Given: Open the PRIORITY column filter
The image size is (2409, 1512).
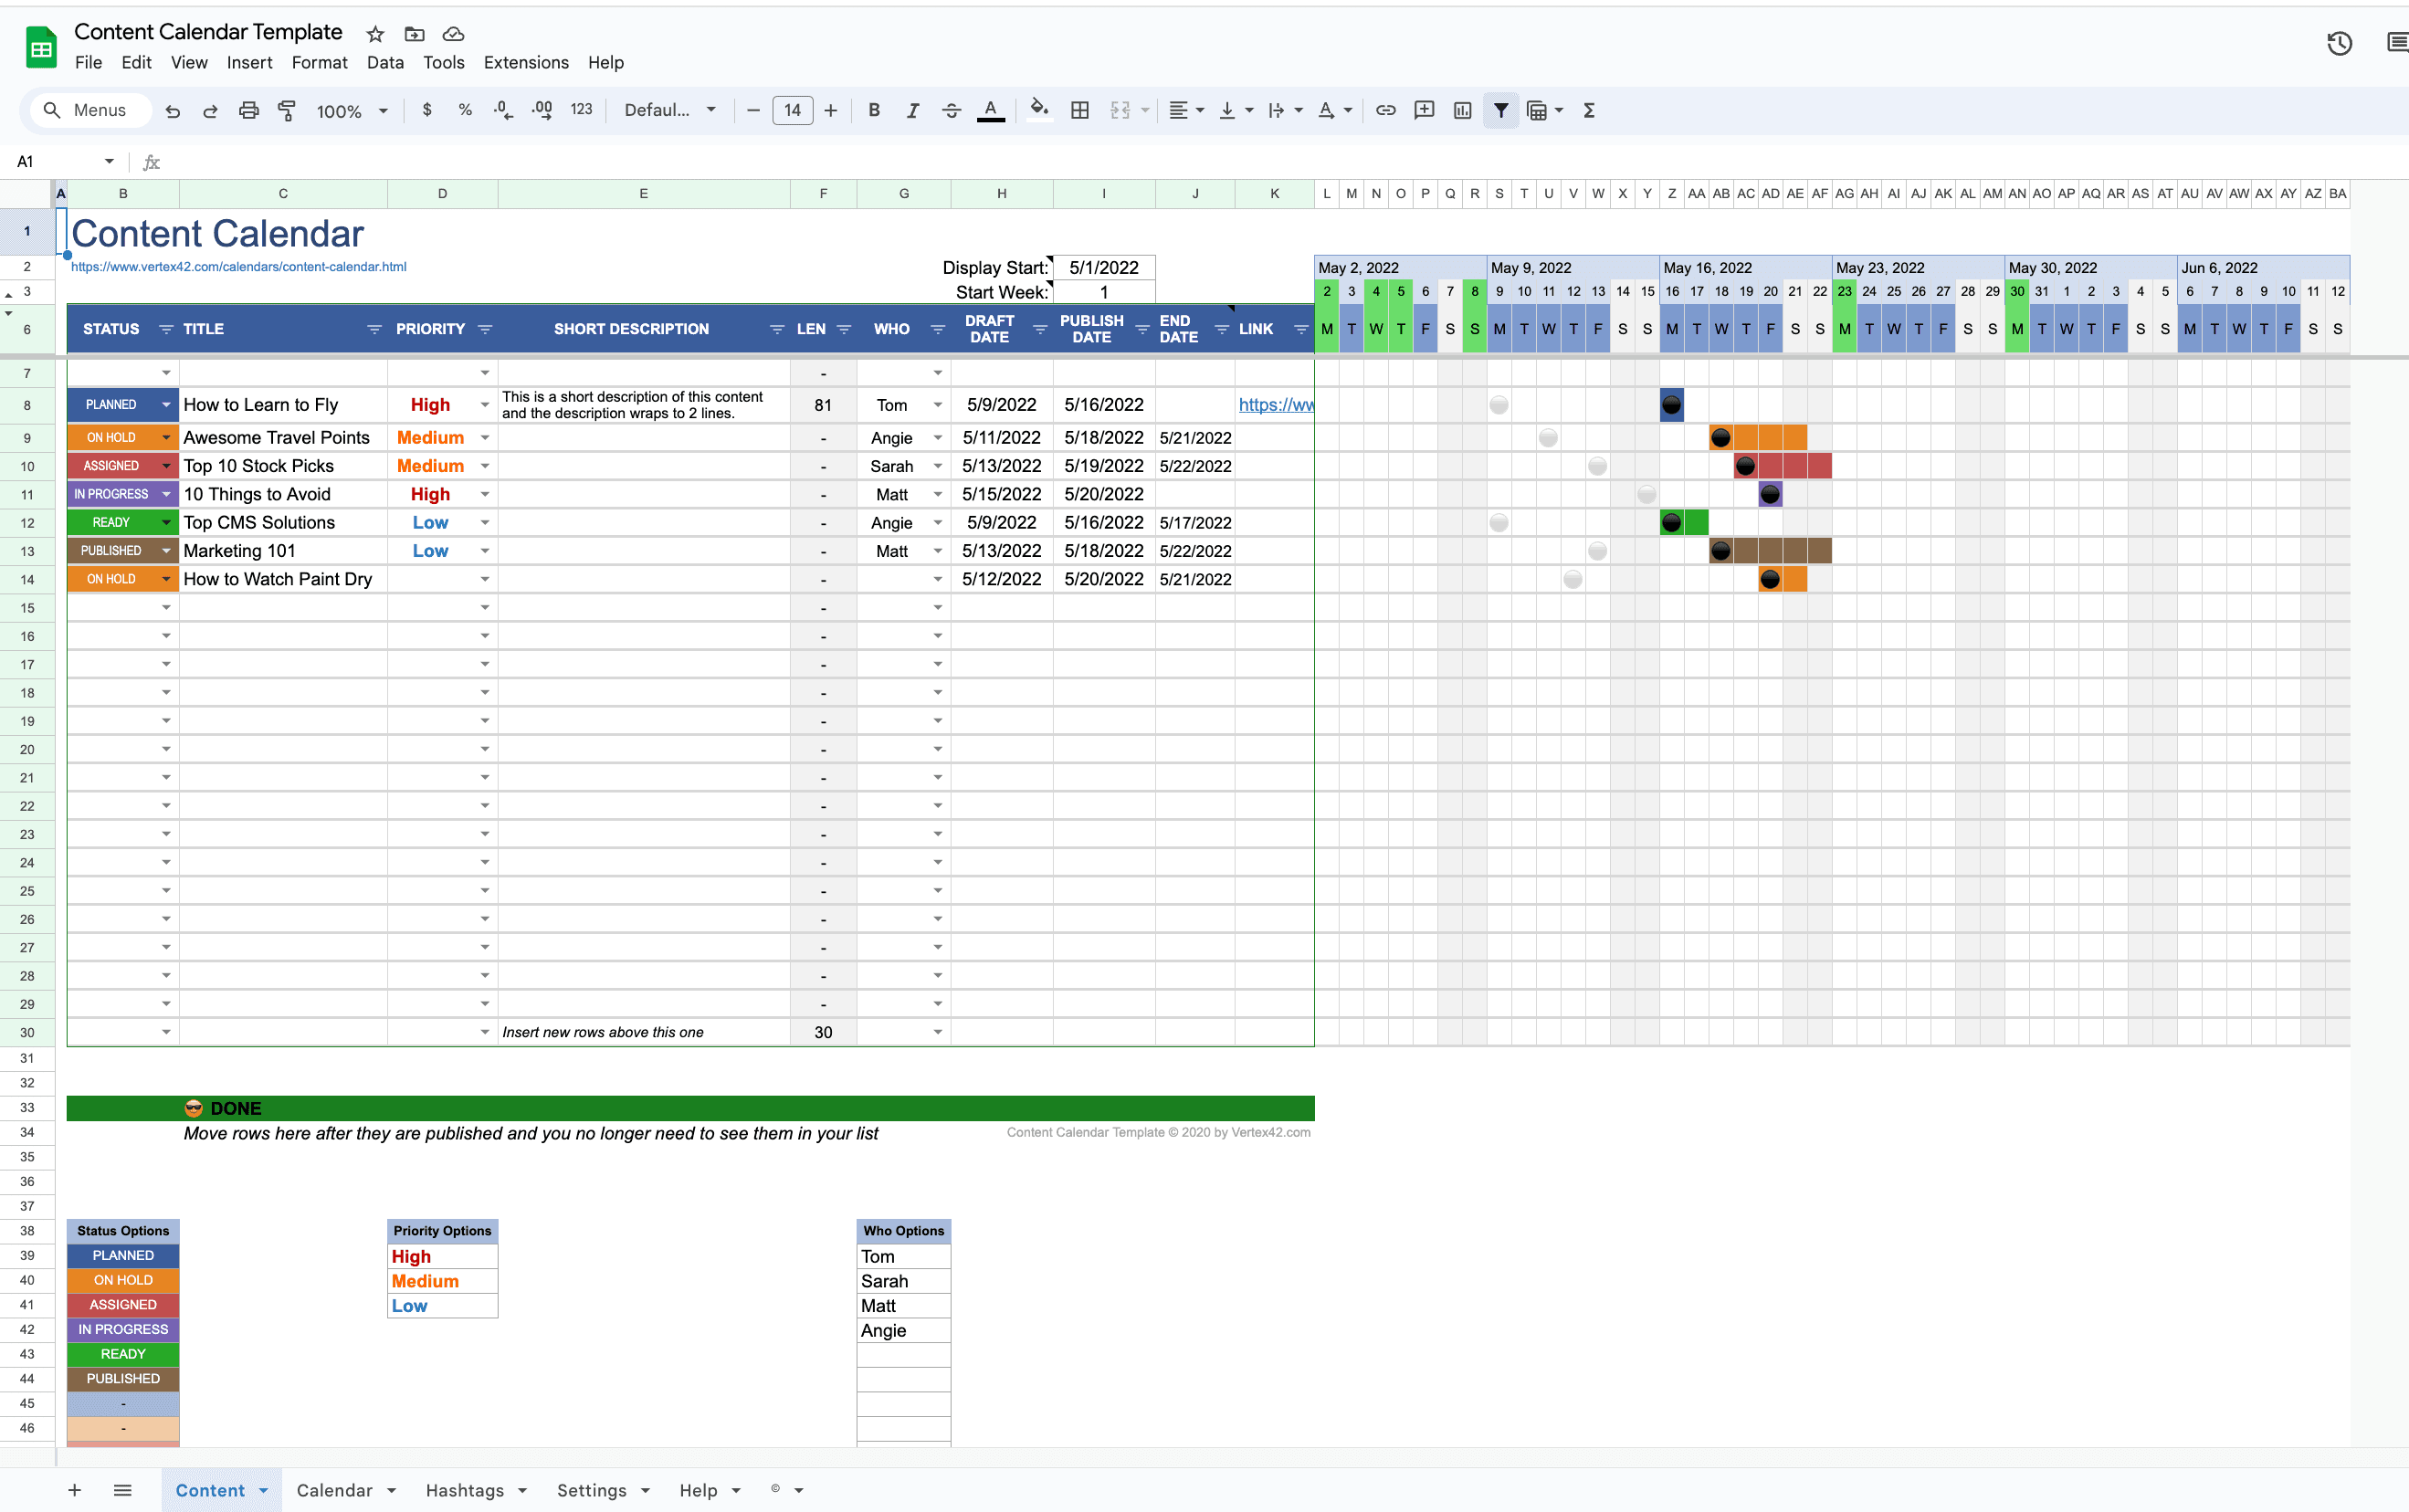Looking at the screenshot, I should click(x=485, y=329).
